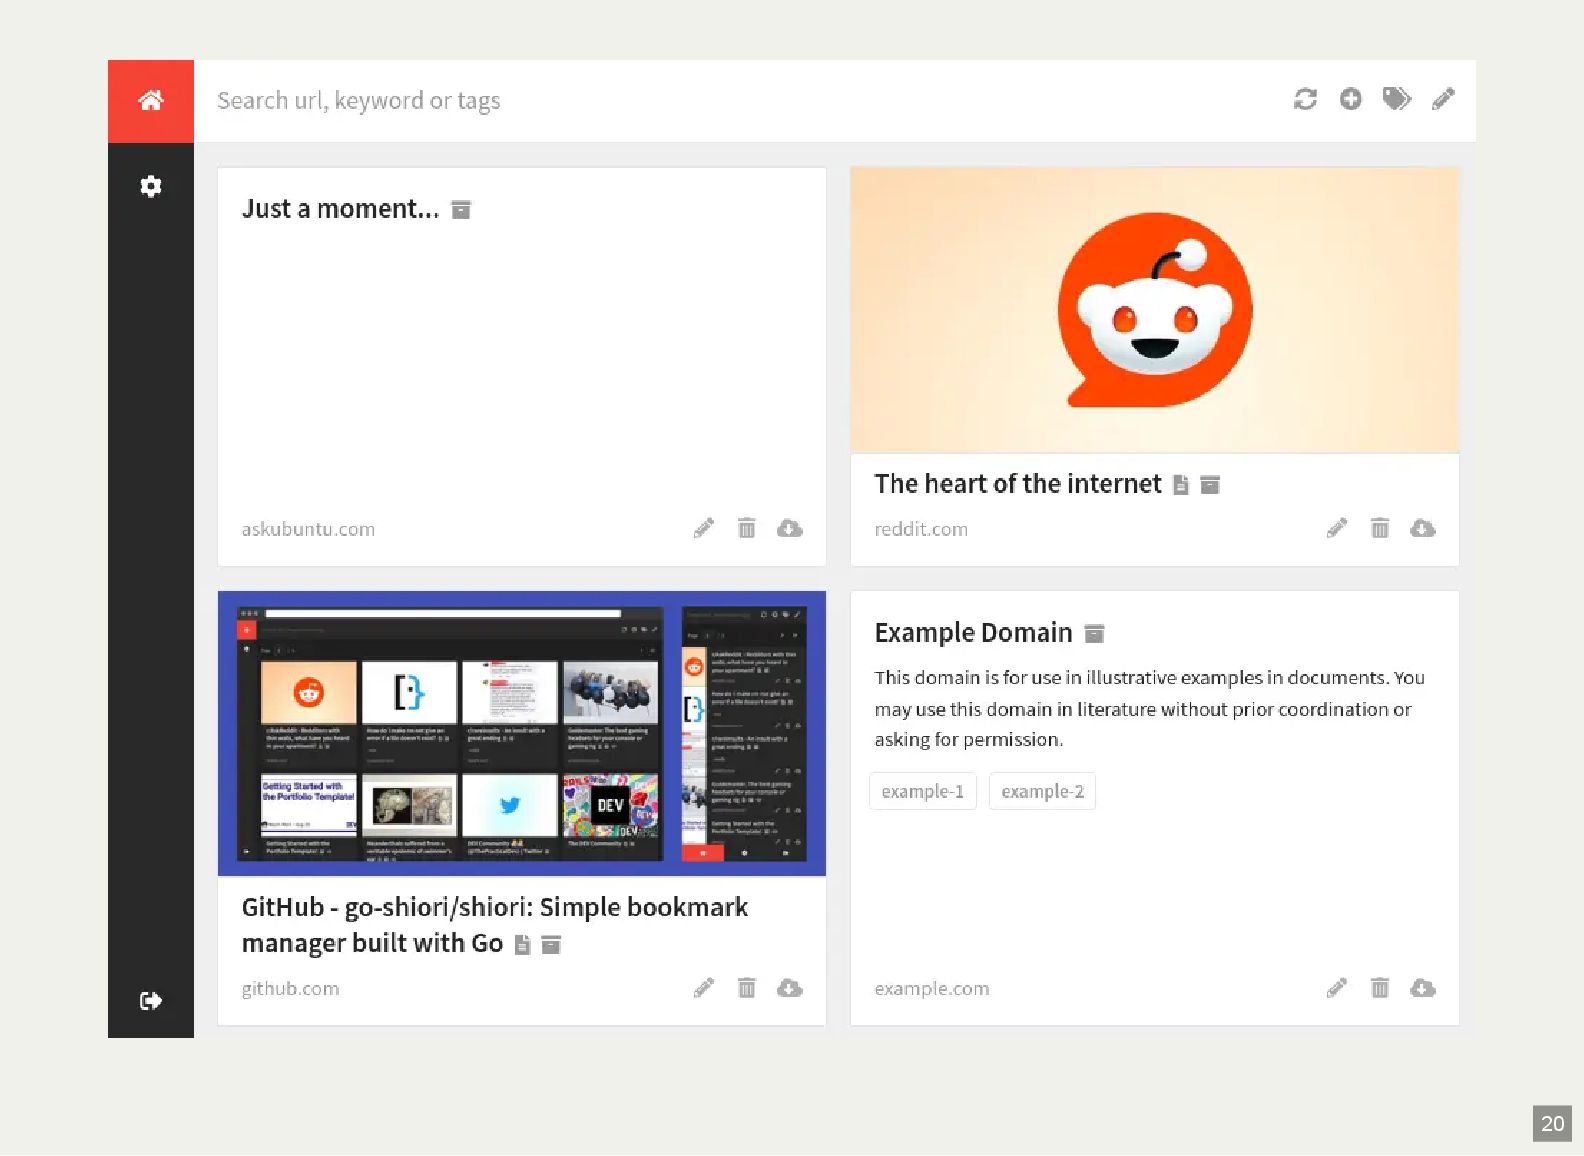Click the logout icon in sidebar
Viewport: 1584px width, 1156px height.
click(151, 1000)
